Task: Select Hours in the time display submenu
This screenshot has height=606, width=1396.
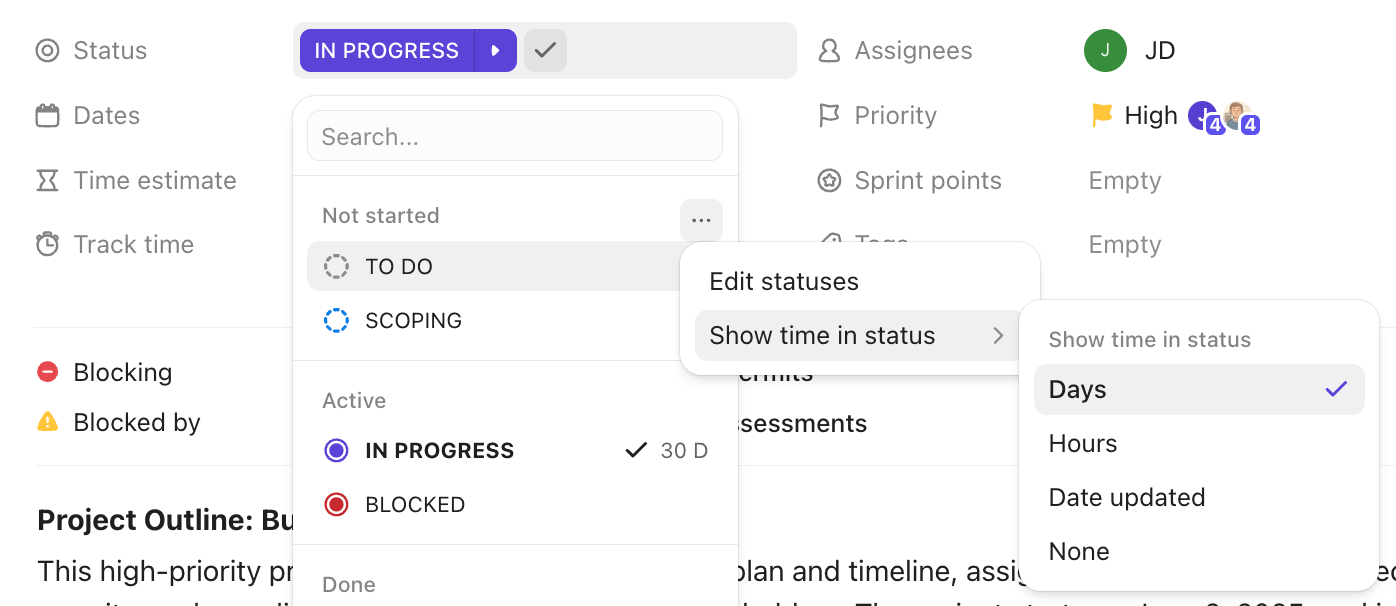Action: coord(1083,443)
